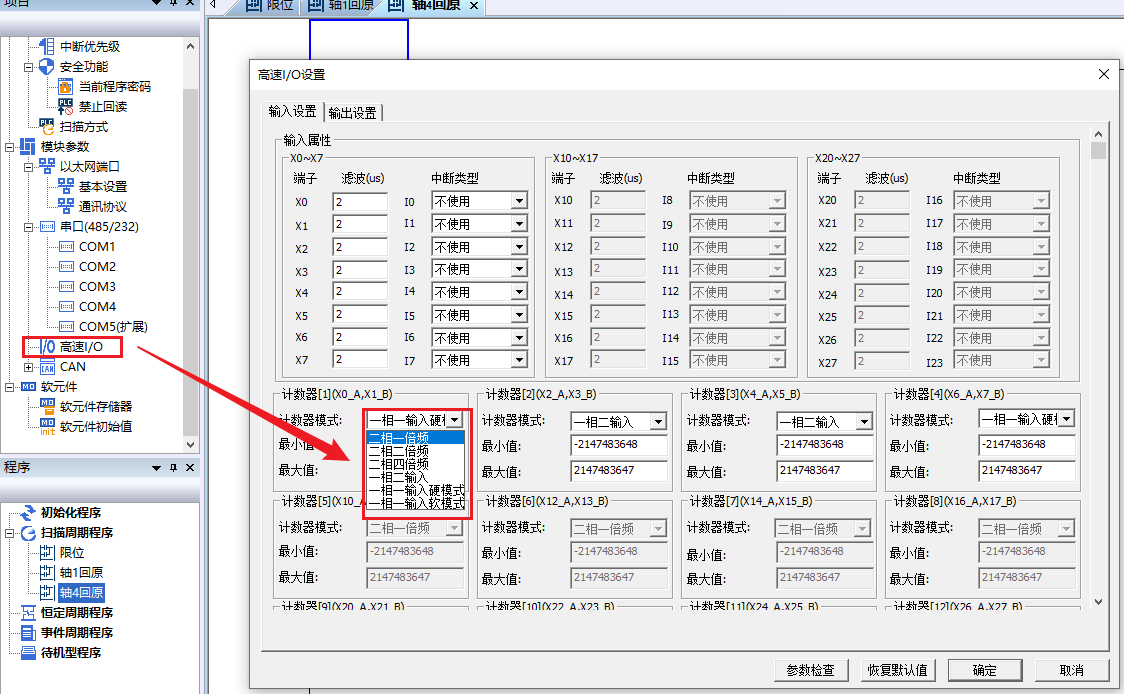The width and height of the screenshot is (1124, 694).
Task: Click the CAN module icon
Action: 46,367
